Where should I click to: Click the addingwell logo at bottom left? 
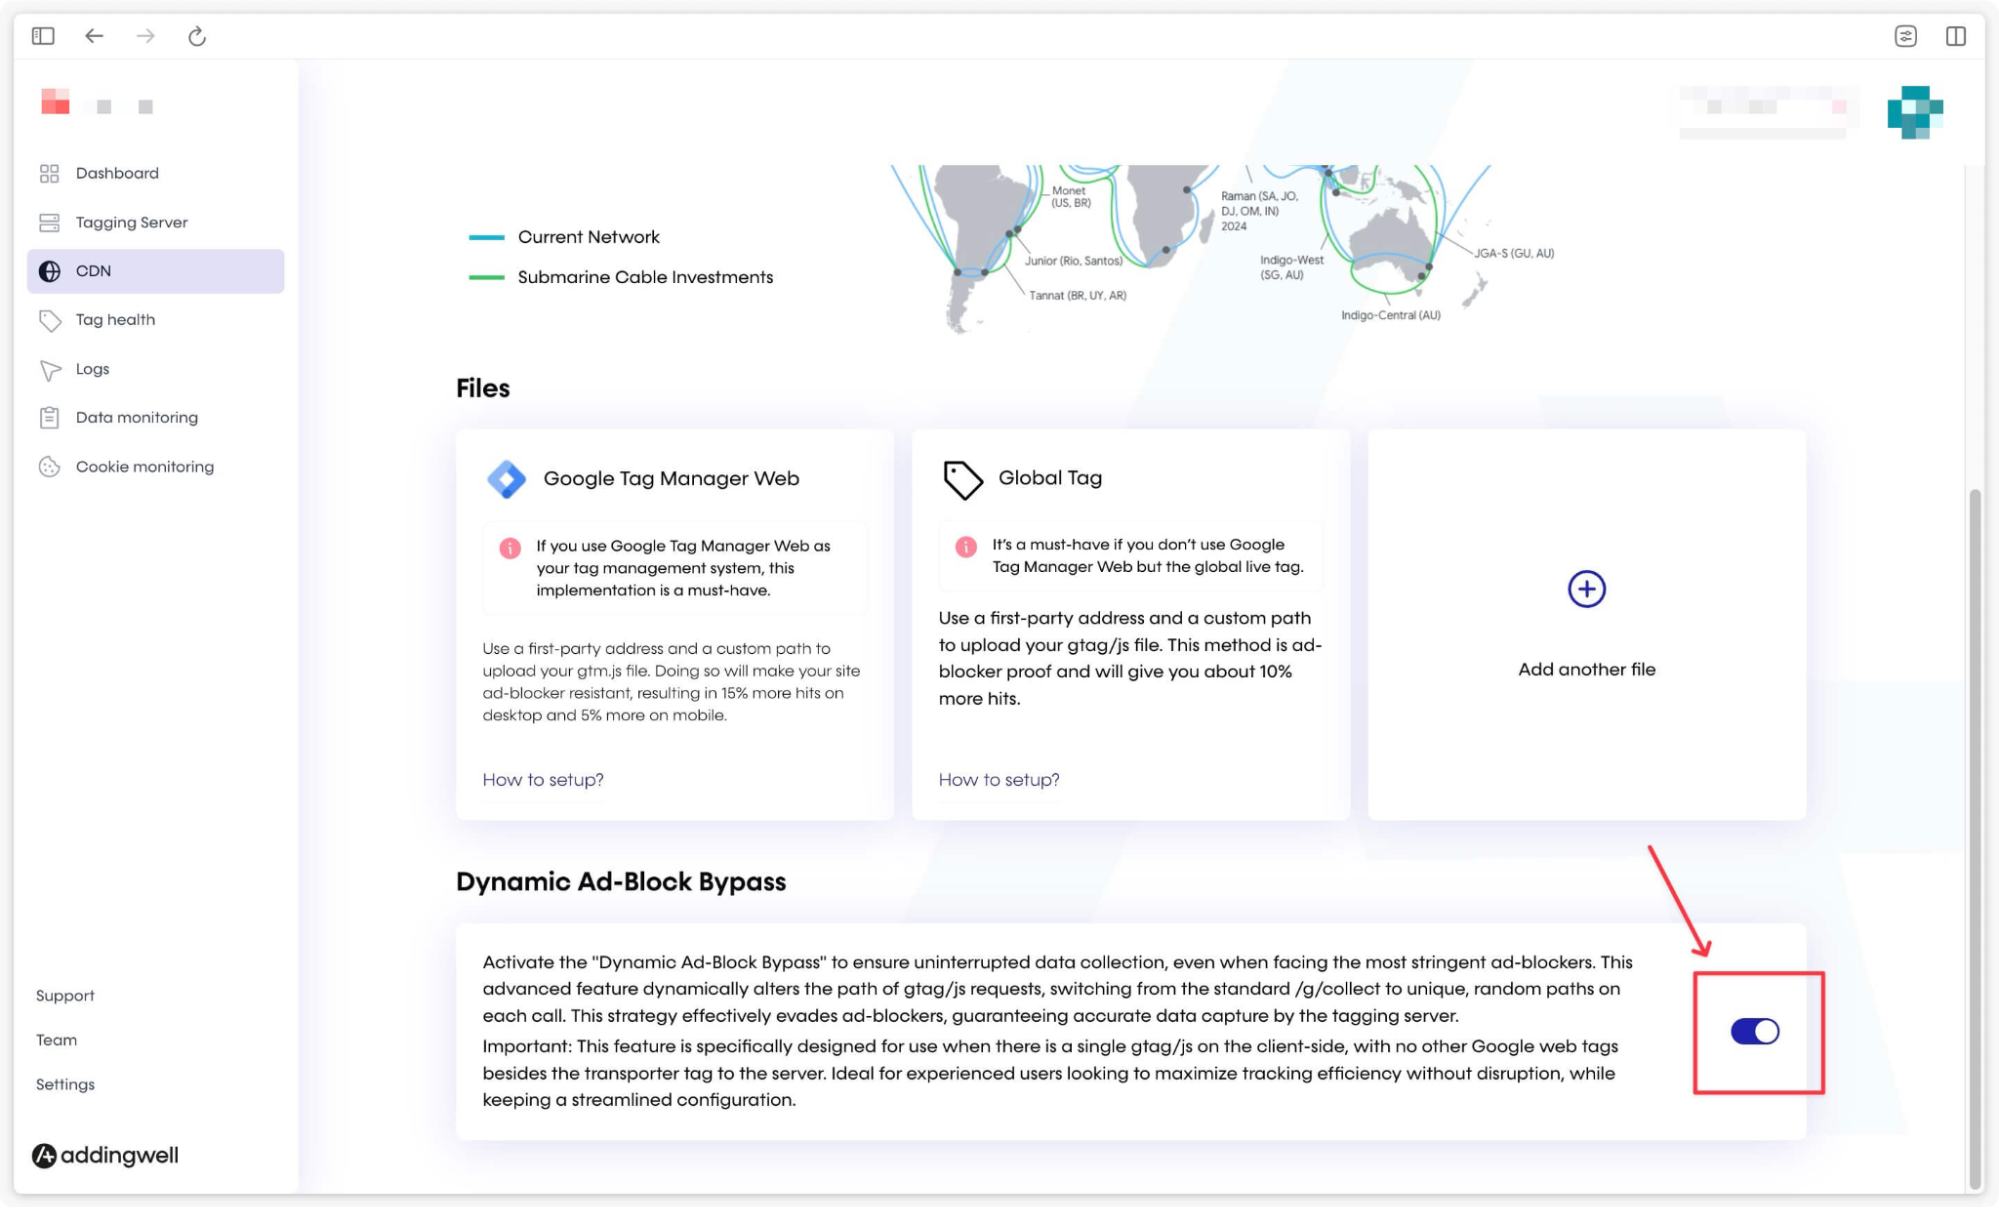click(105, 1155)
